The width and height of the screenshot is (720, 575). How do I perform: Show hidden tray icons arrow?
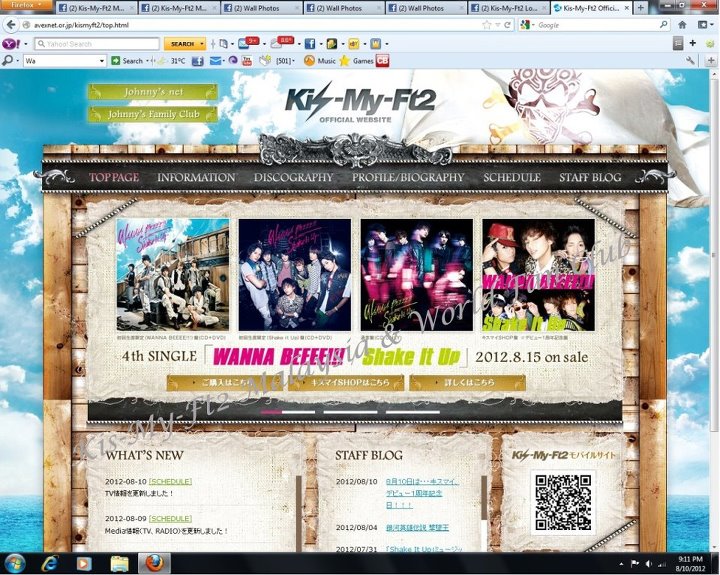(x=621, y=564)
